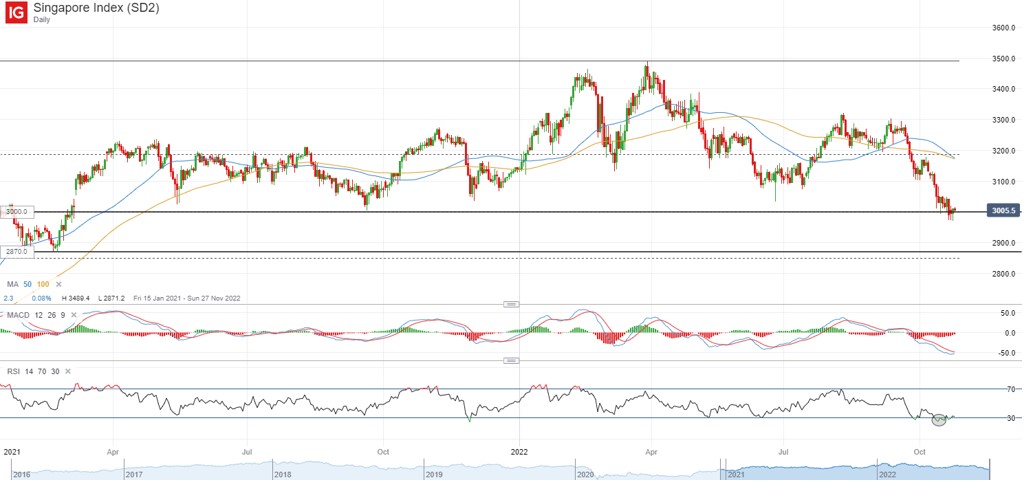Click the navigator's right range handle
This screenshot has height=482, width=1028.
989,471
